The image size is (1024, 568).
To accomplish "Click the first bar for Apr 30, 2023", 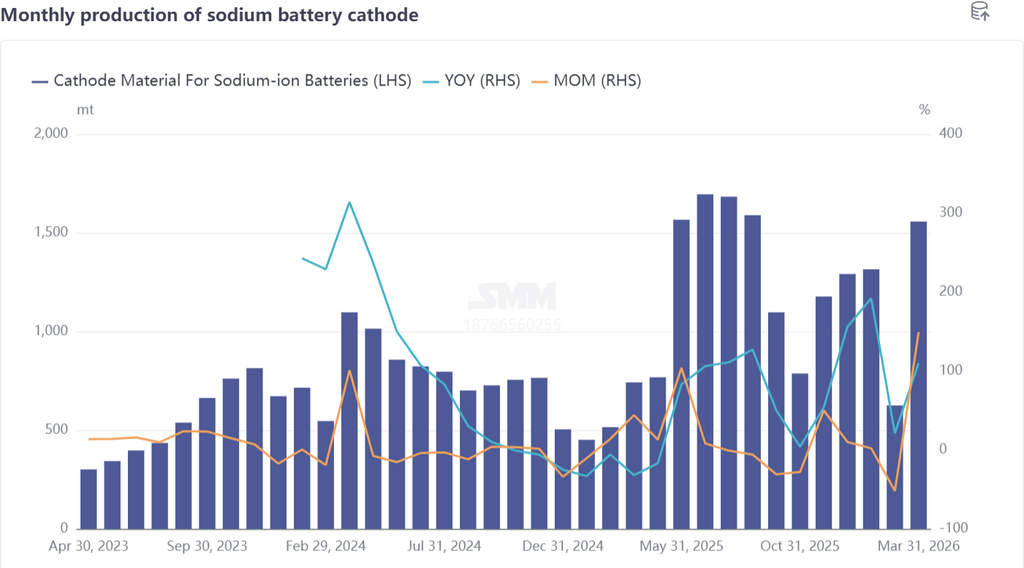I will click(89, 499).
